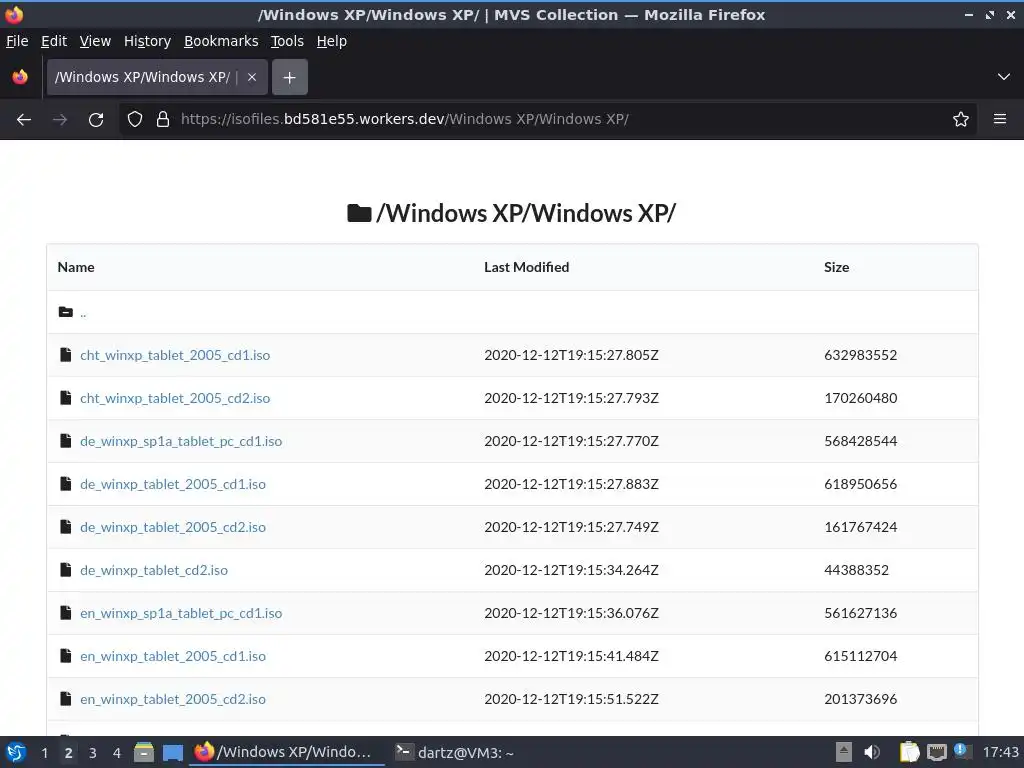Open the Tools menu
The width and height of the screenshot is (1024, 768).
[287, 41]
